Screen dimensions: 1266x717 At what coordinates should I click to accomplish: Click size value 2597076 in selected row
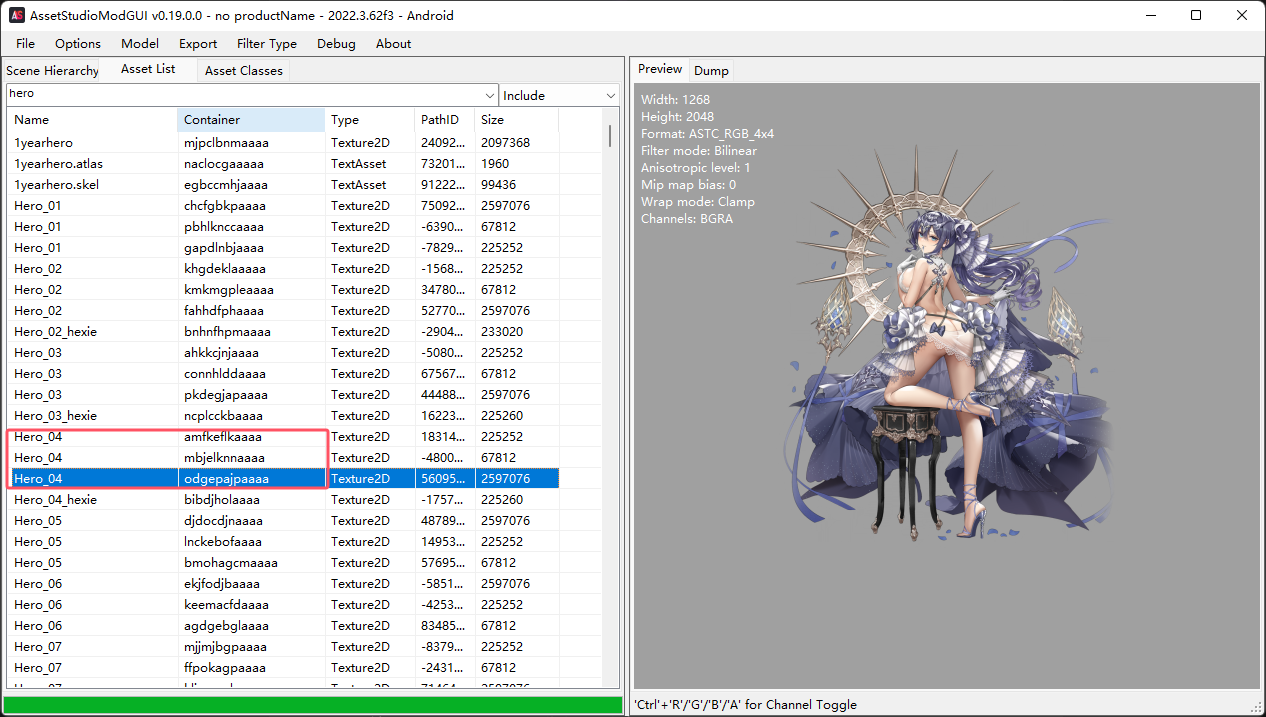coord(506,479)
